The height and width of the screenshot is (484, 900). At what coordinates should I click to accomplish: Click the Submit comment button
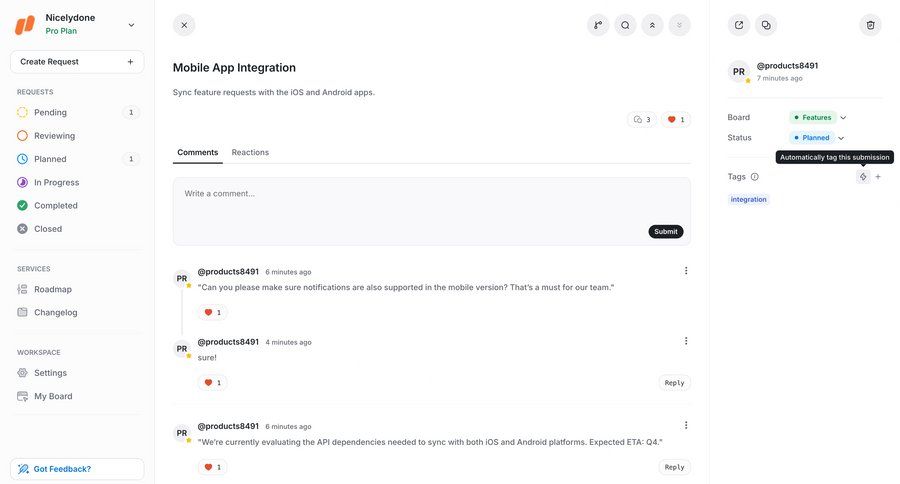[x=666, y=231]
